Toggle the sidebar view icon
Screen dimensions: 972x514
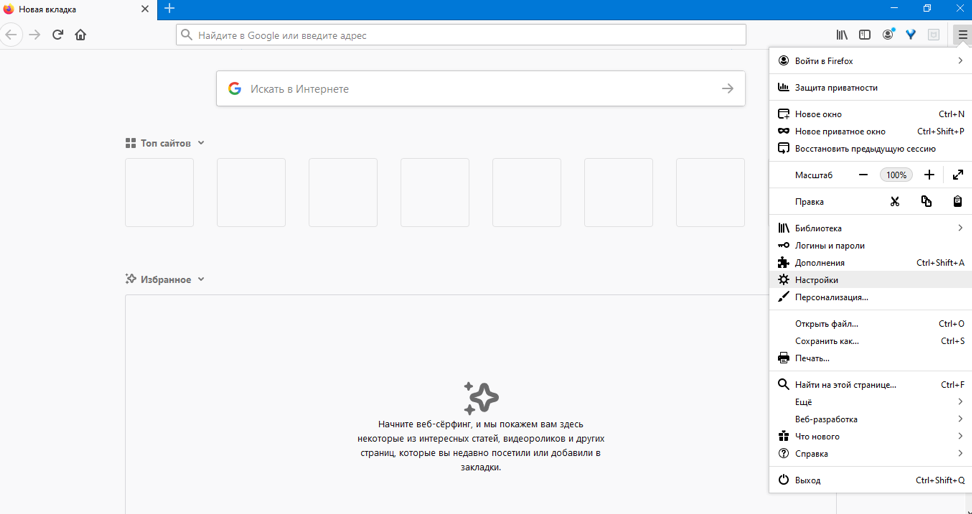pos(865,35)
